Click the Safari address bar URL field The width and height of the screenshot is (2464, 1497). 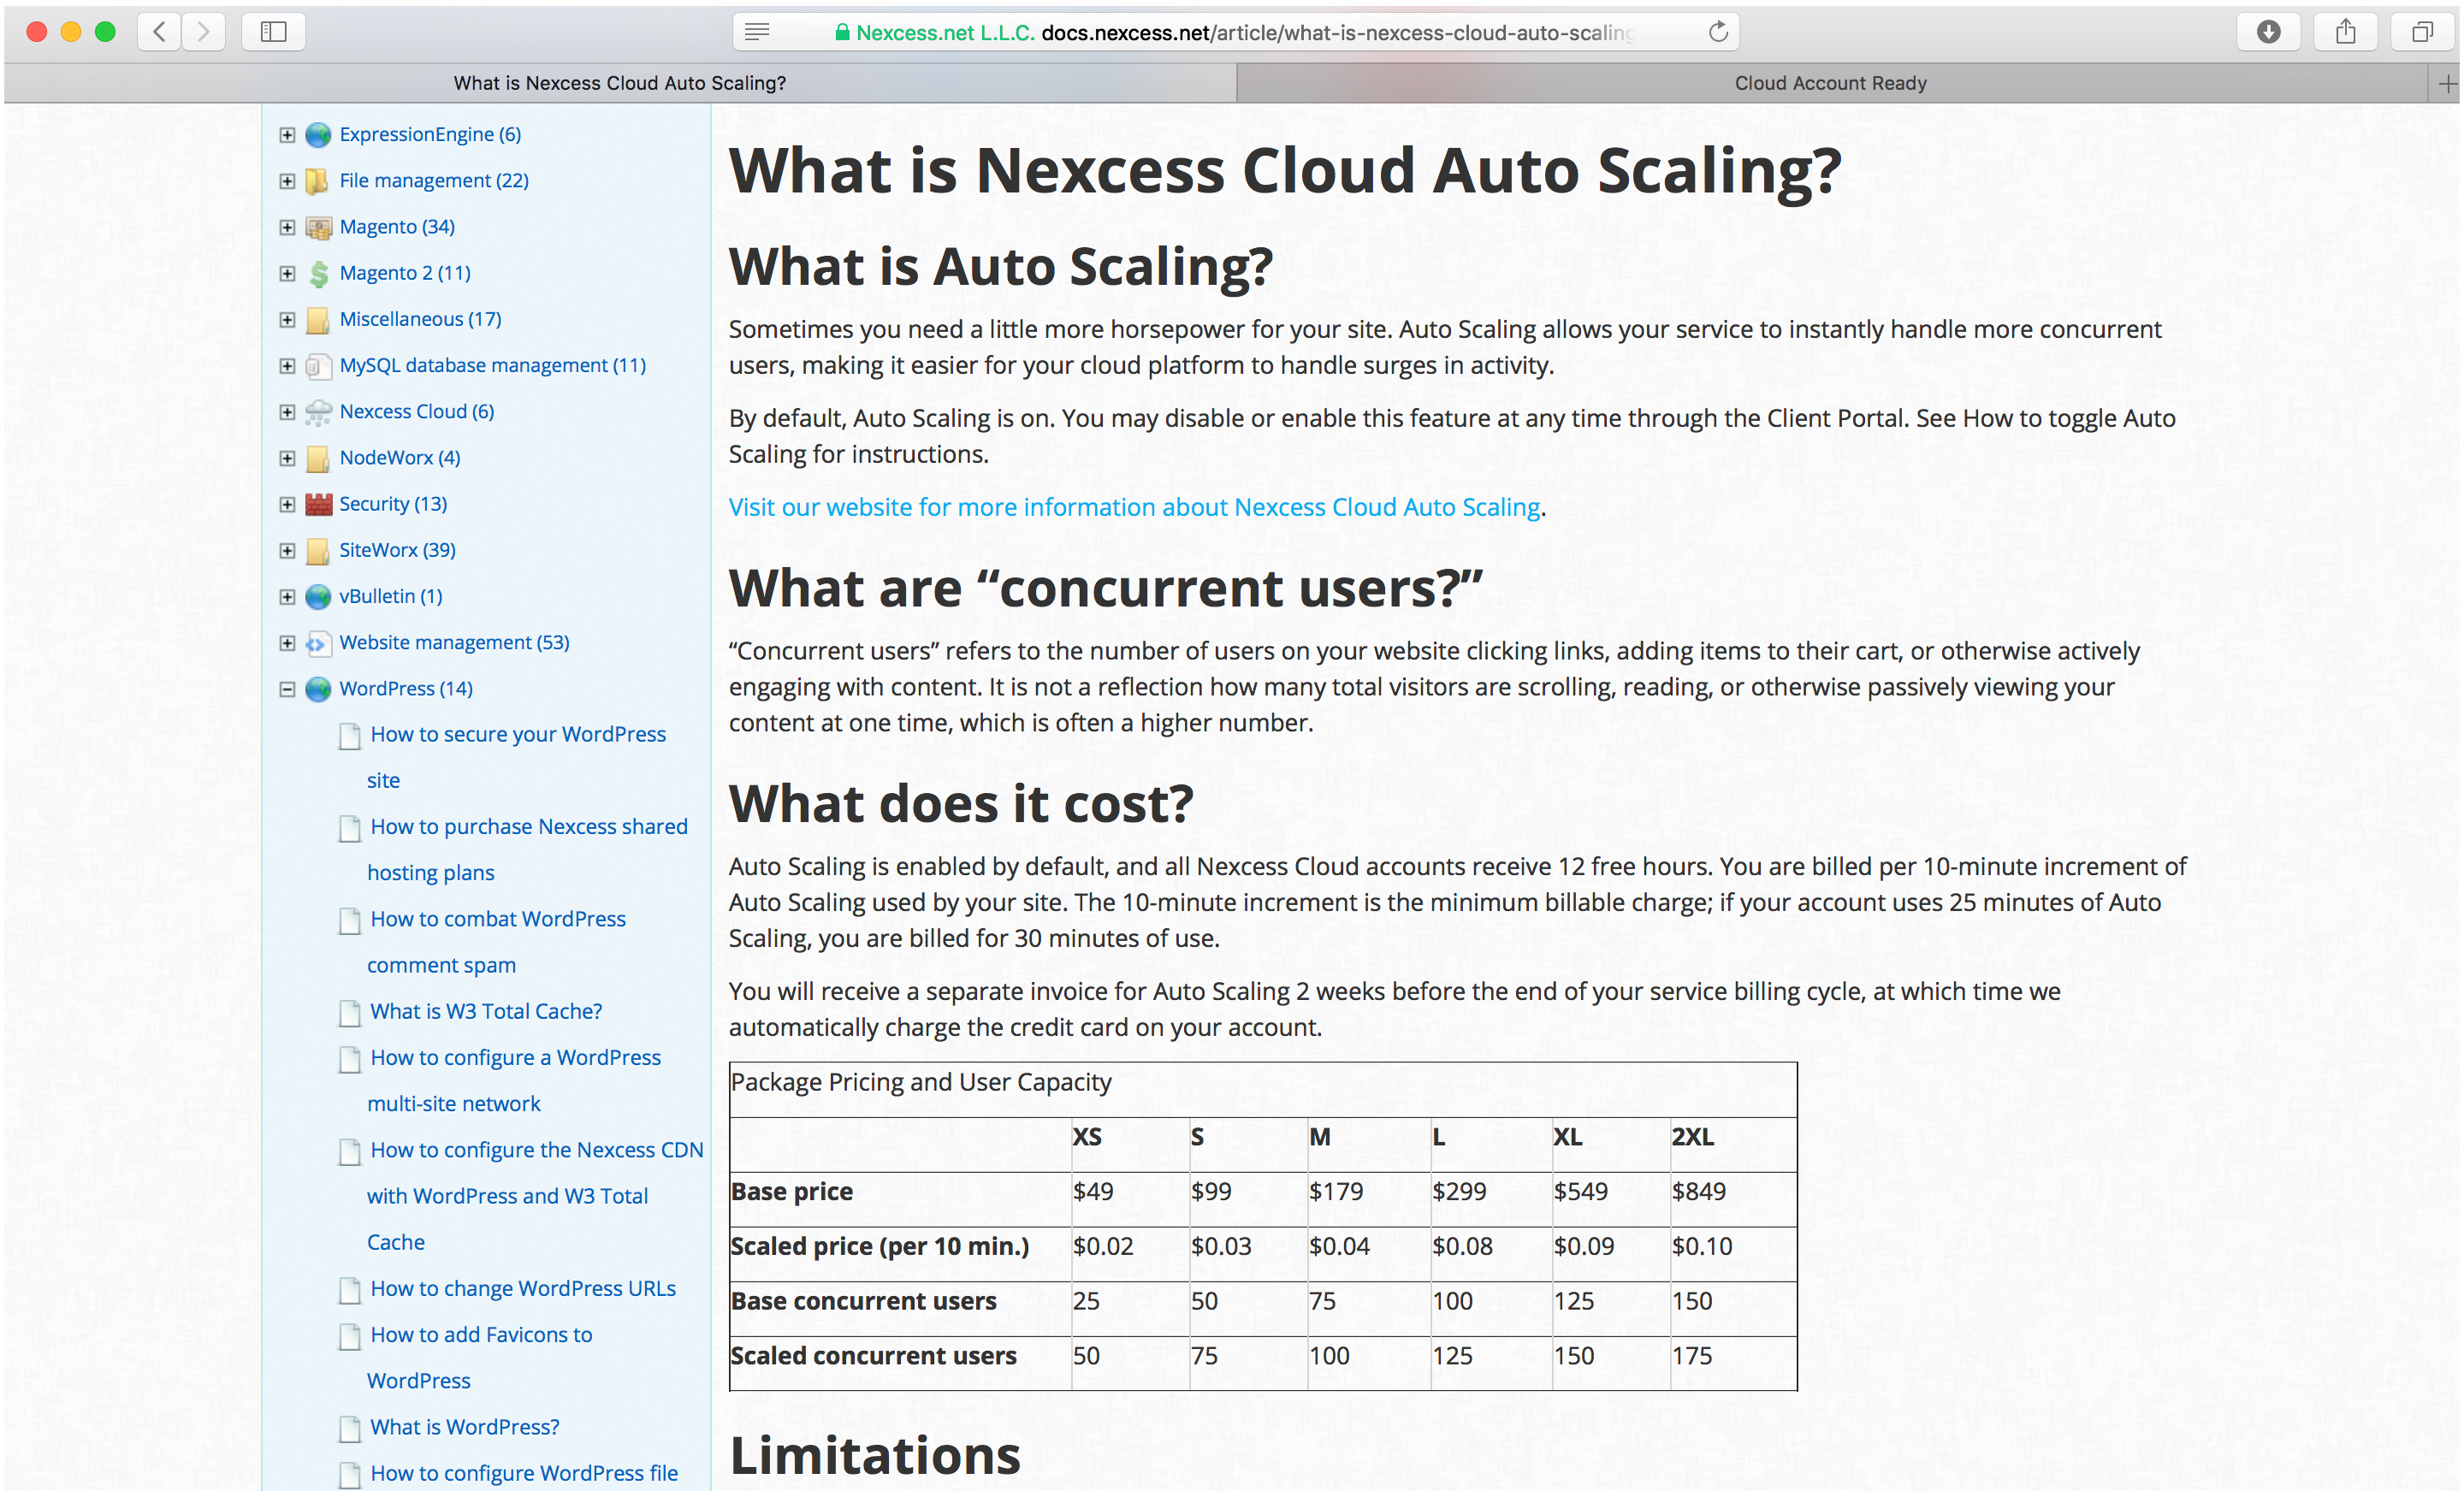[x=1236, y=32]
